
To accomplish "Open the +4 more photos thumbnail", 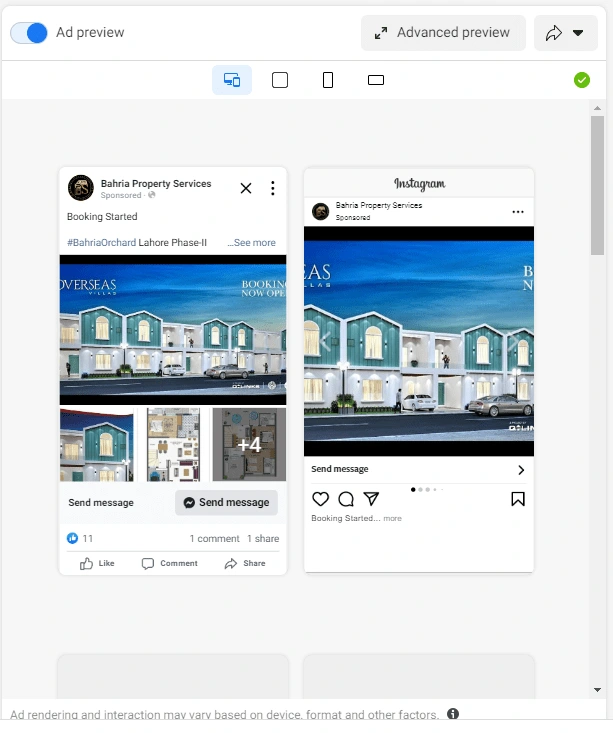I will click(249, 445).
